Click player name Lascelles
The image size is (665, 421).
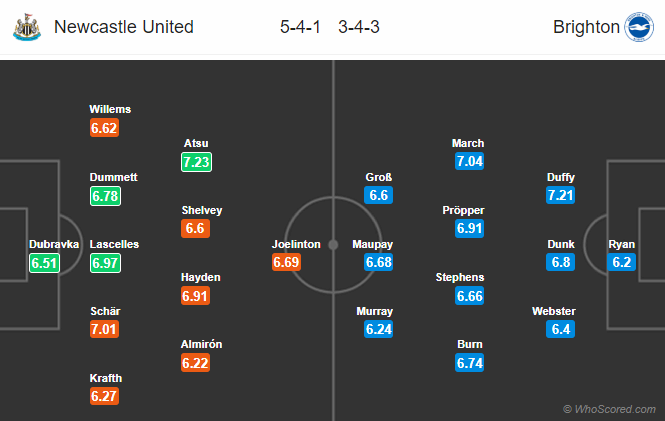coord(114,244)
